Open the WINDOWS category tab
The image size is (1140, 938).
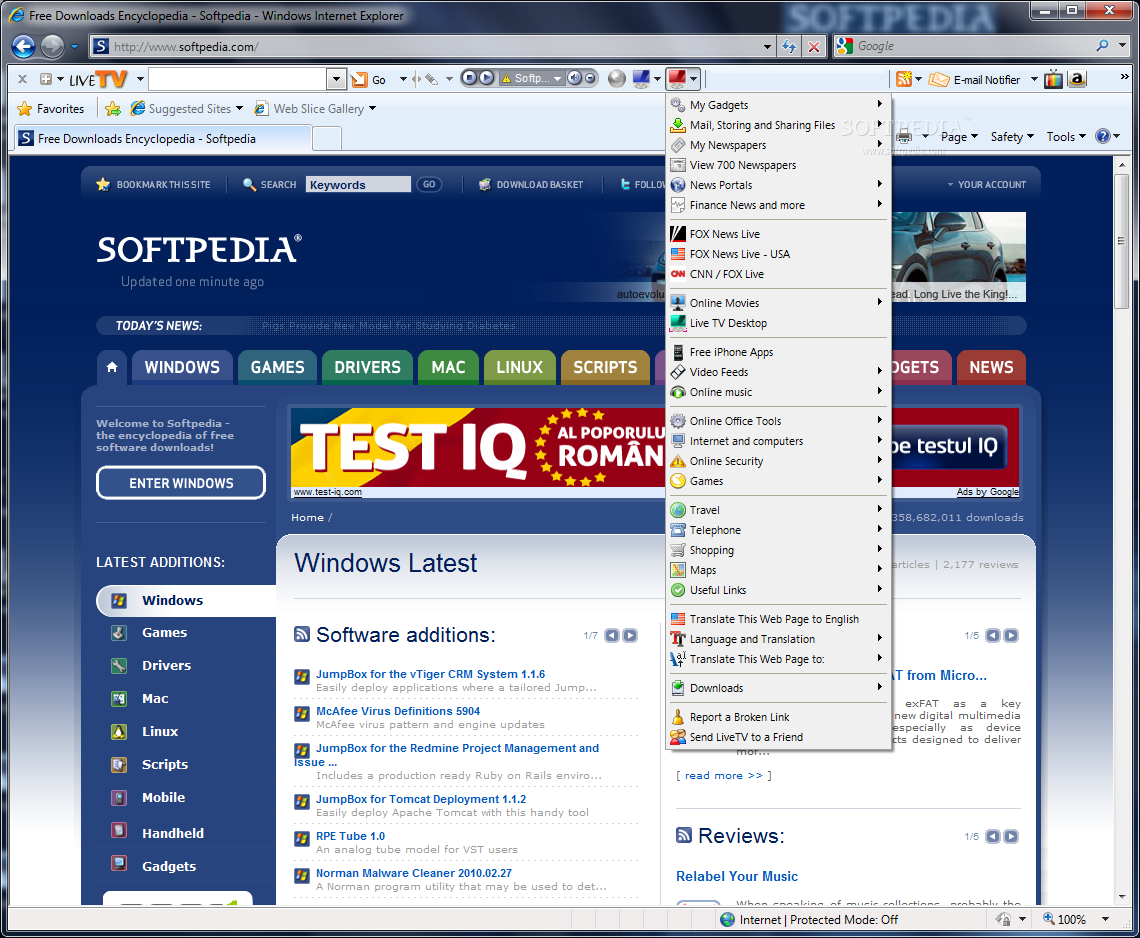(182, 367)
